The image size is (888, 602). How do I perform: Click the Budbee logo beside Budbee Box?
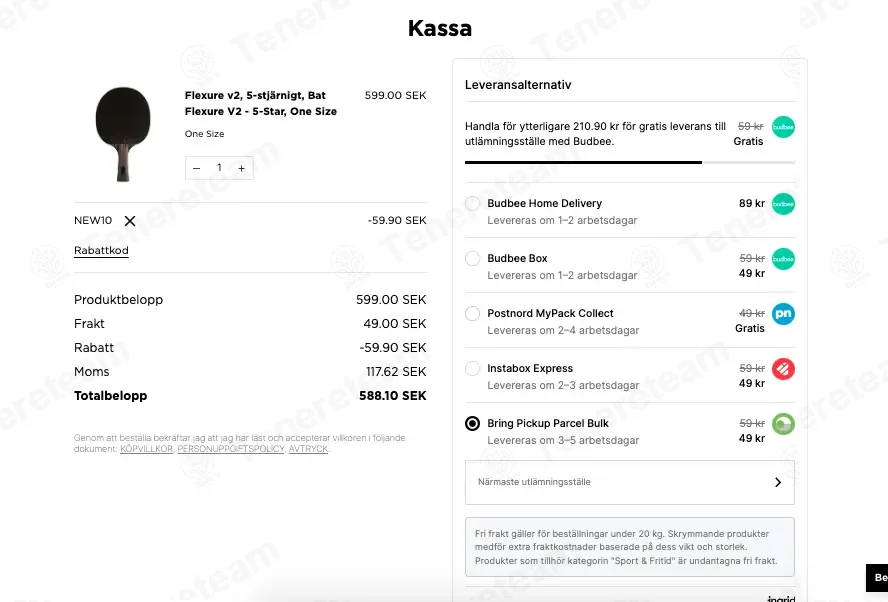coord(783,259)
